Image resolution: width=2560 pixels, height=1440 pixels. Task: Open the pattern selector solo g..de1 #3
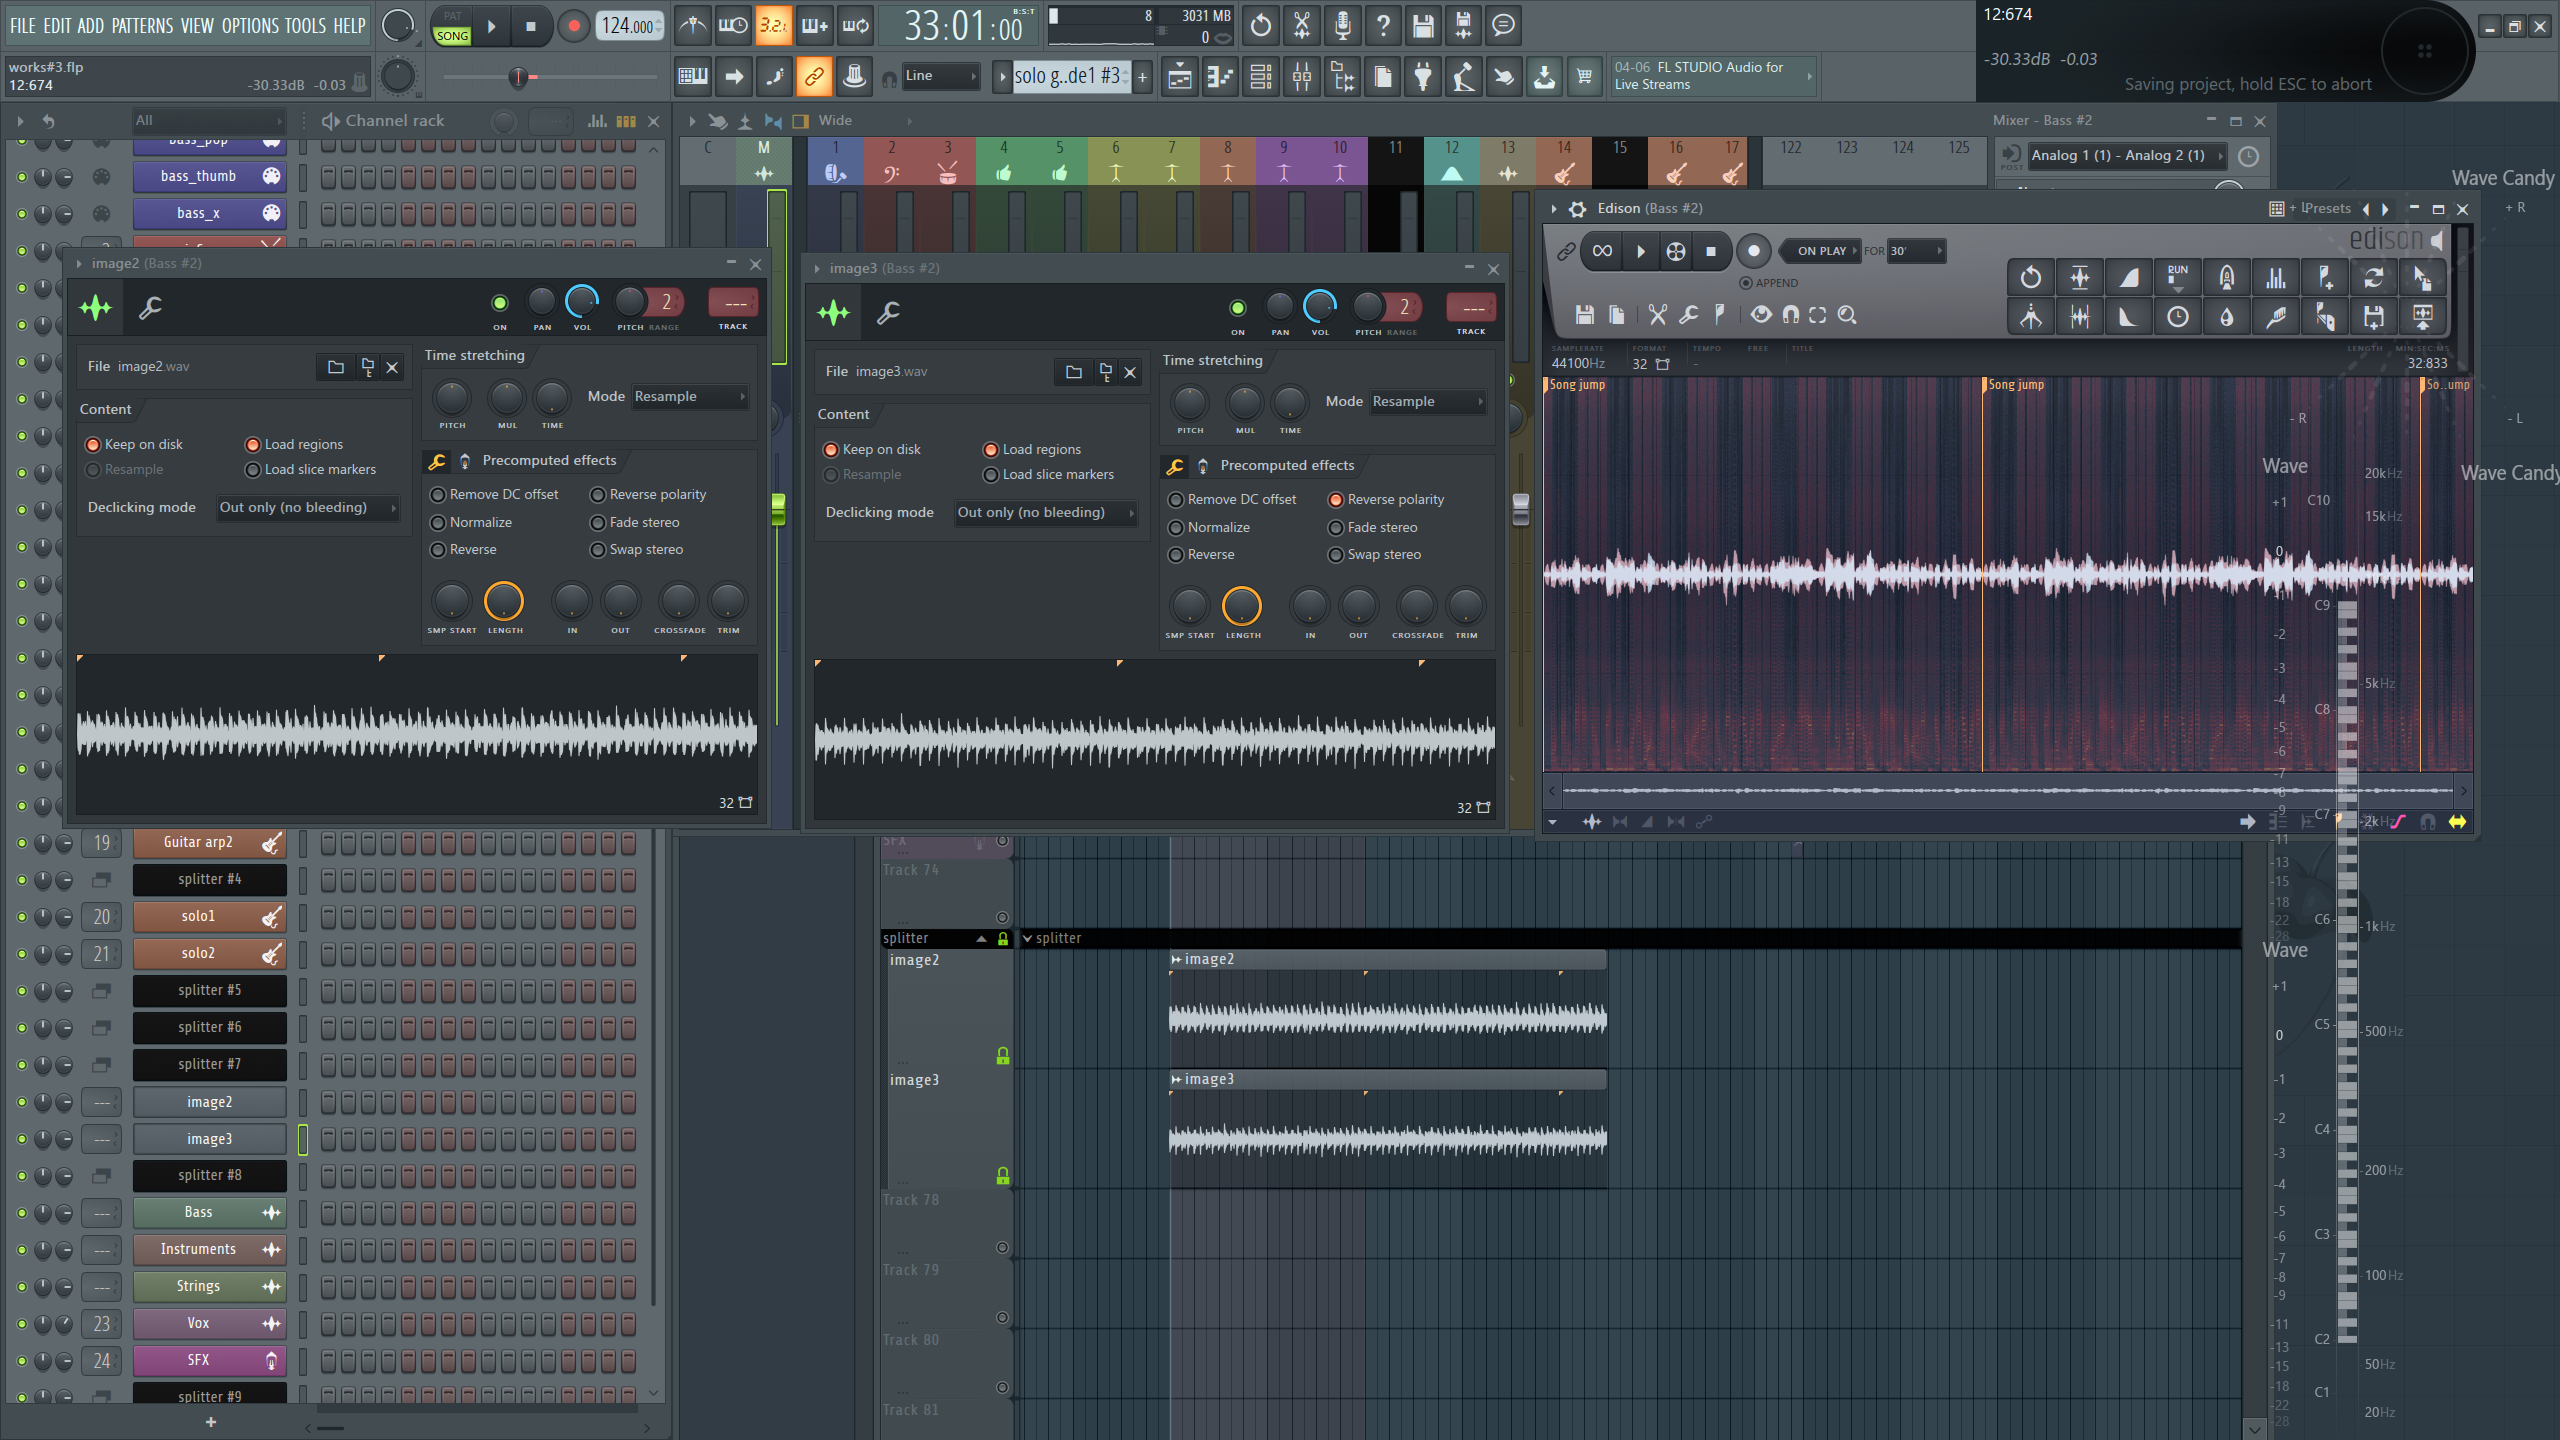click(1071, 76)
